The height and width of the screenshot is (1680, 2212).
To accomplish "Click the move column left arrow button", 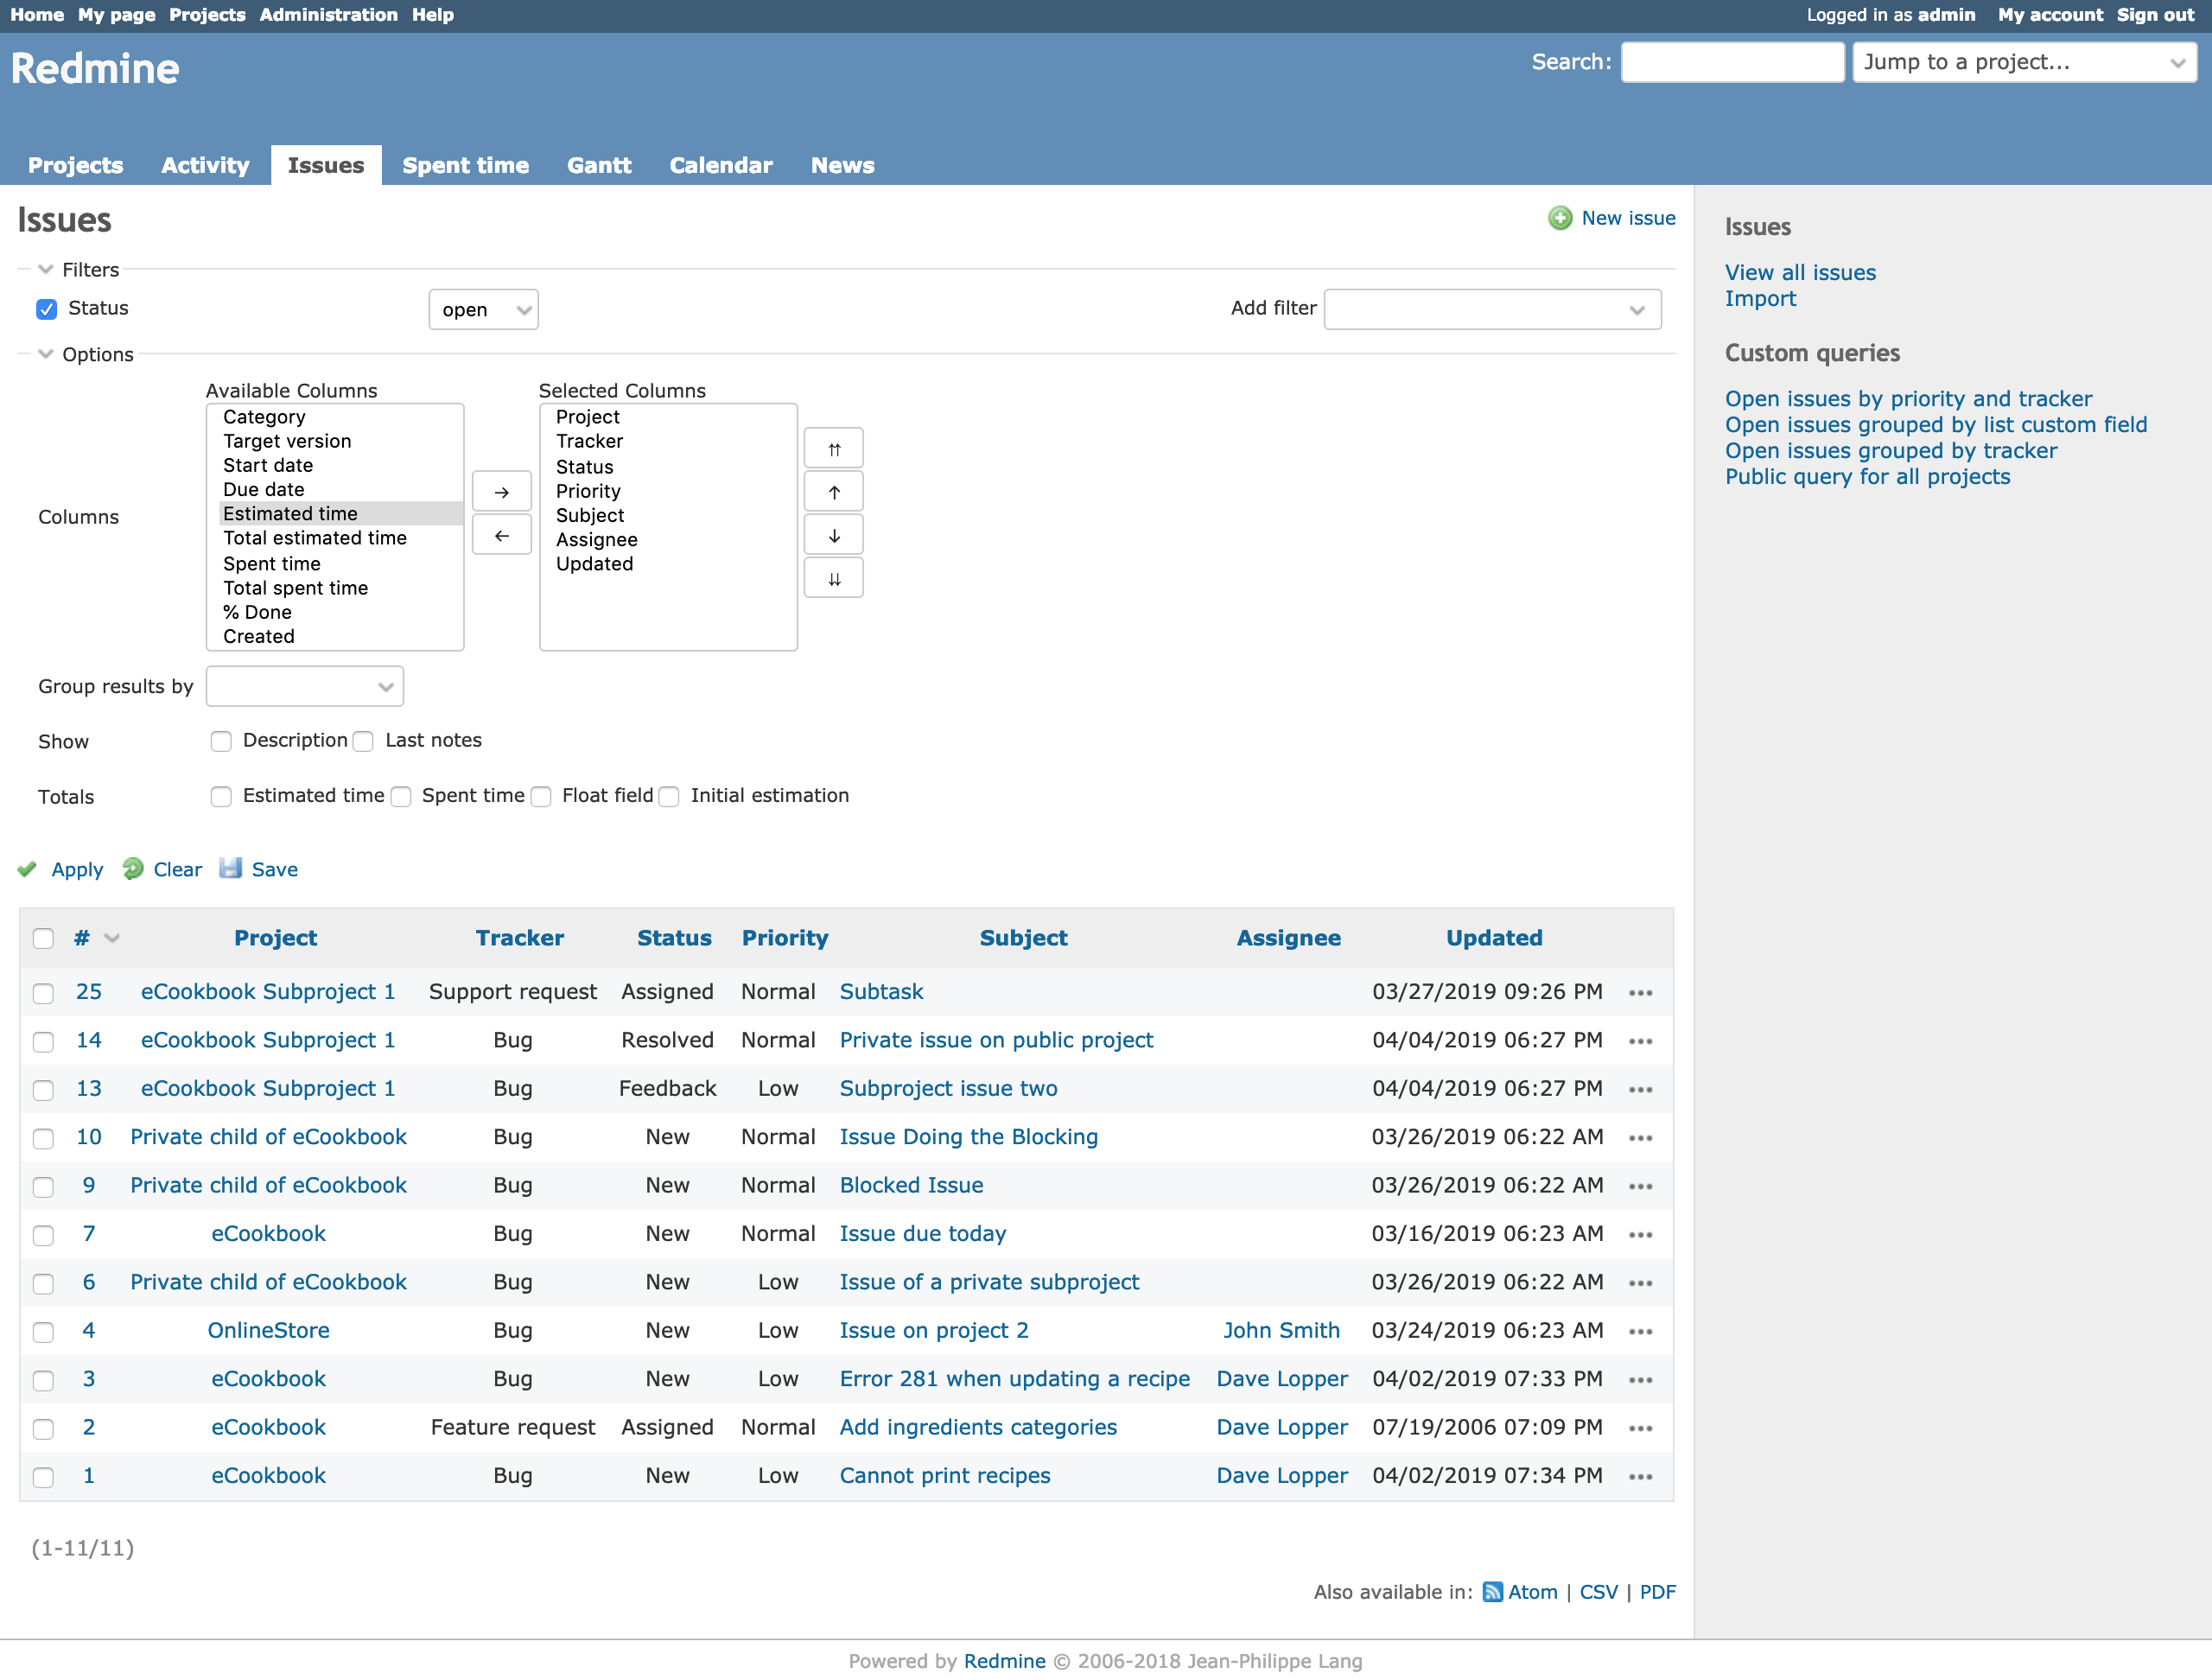I will pos(501,536).
